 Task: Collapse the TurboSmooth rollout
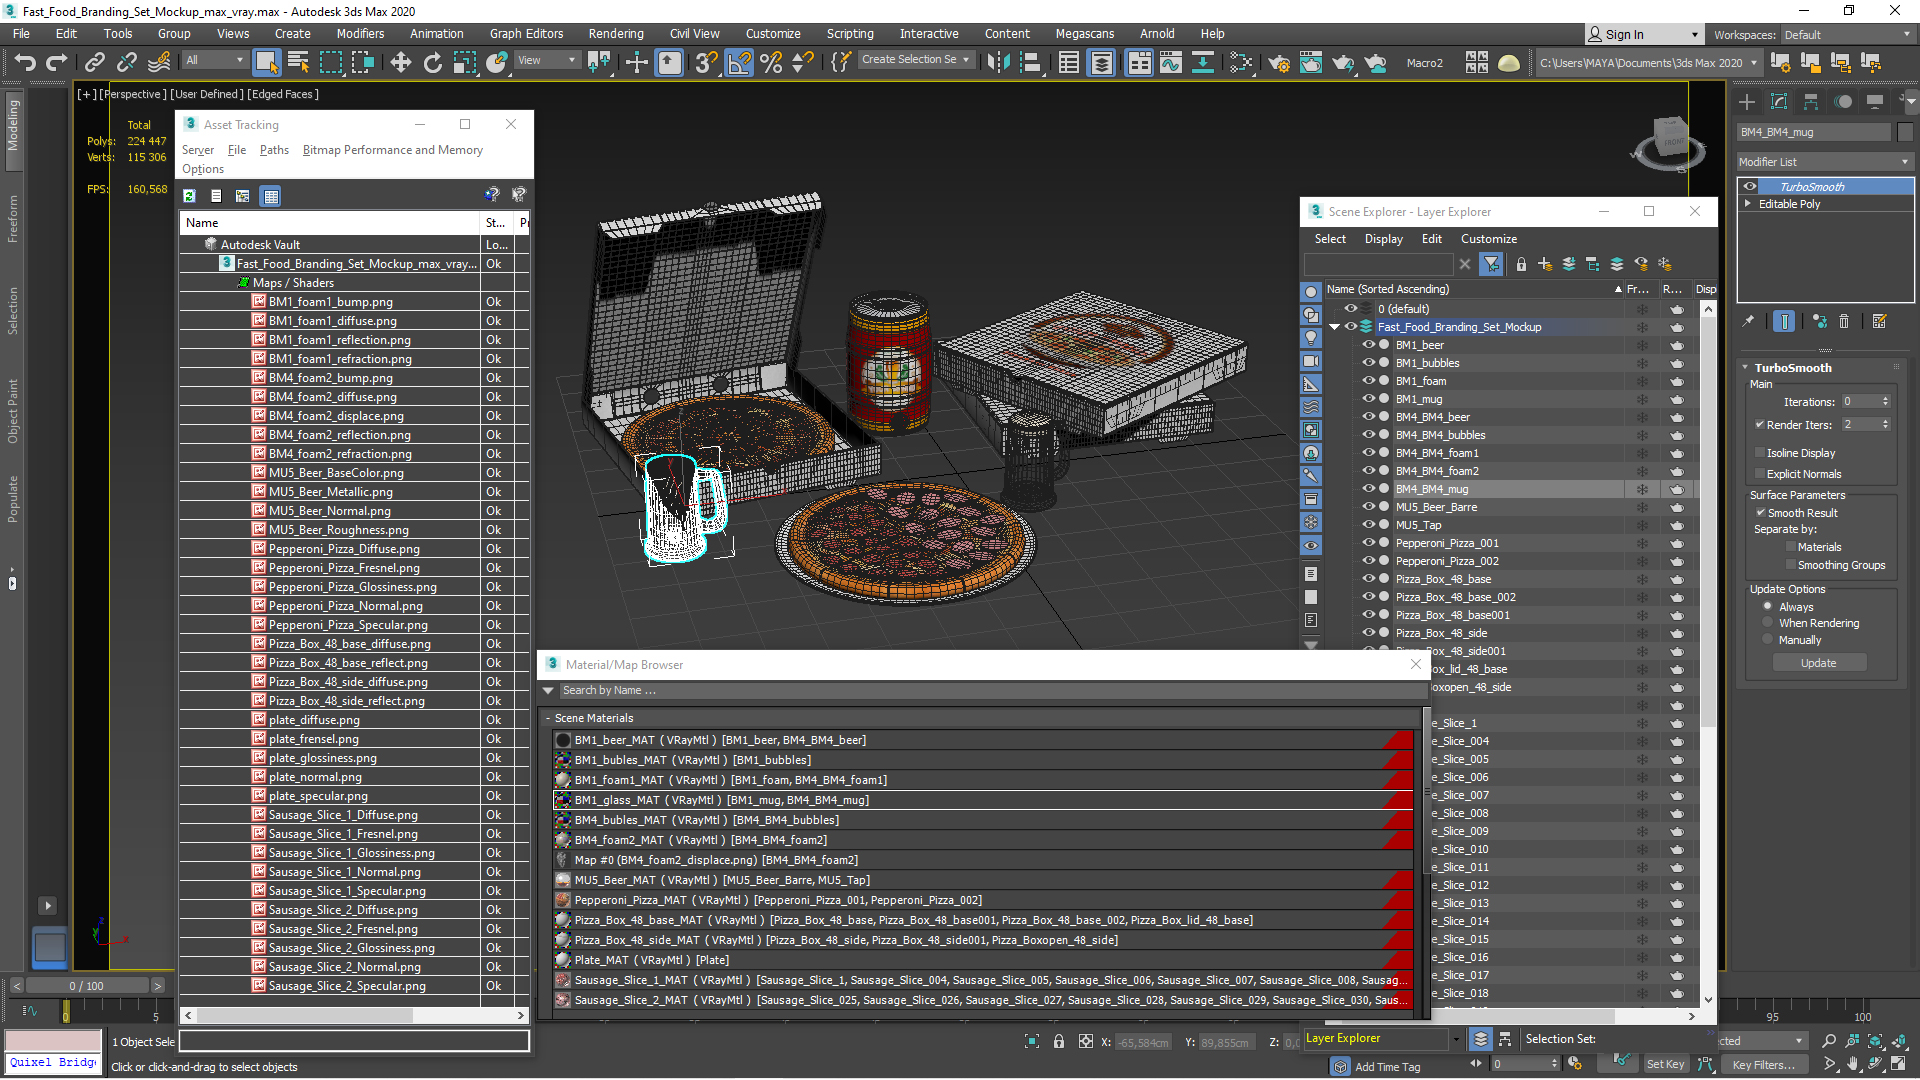click(1745, 367)
